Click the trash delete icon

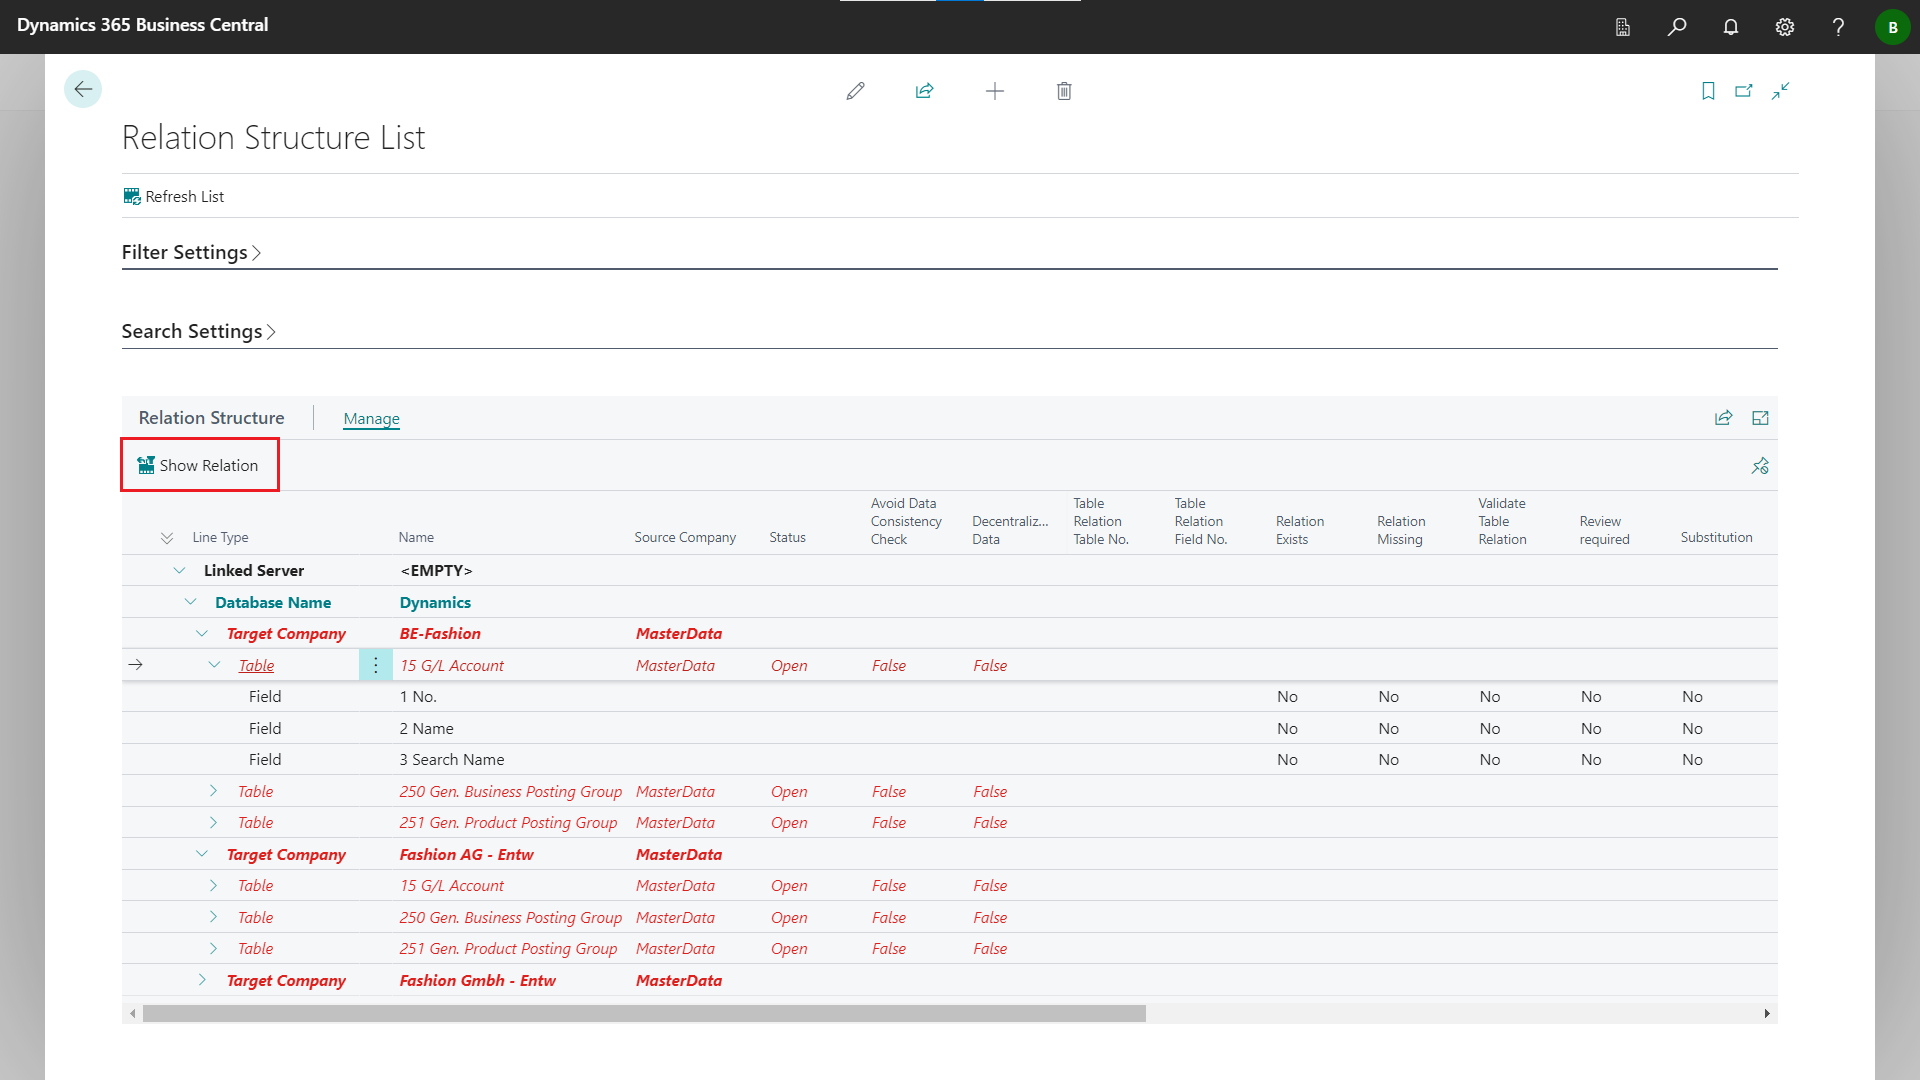[x=1064, y=91]
